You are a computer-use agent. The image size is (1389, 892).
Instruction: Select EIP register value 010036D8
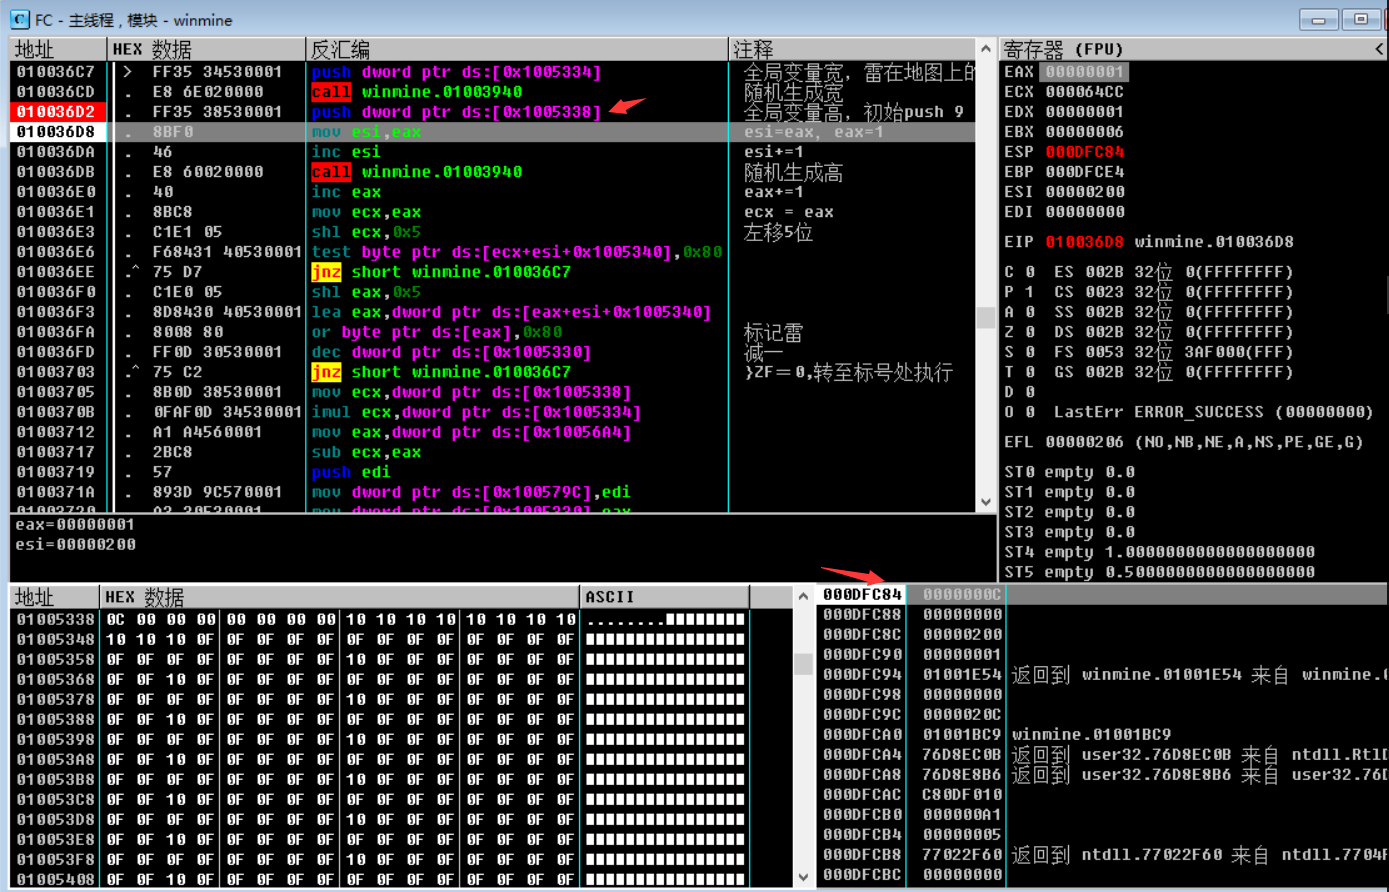pyautogui.click(x=1085, y=242)
